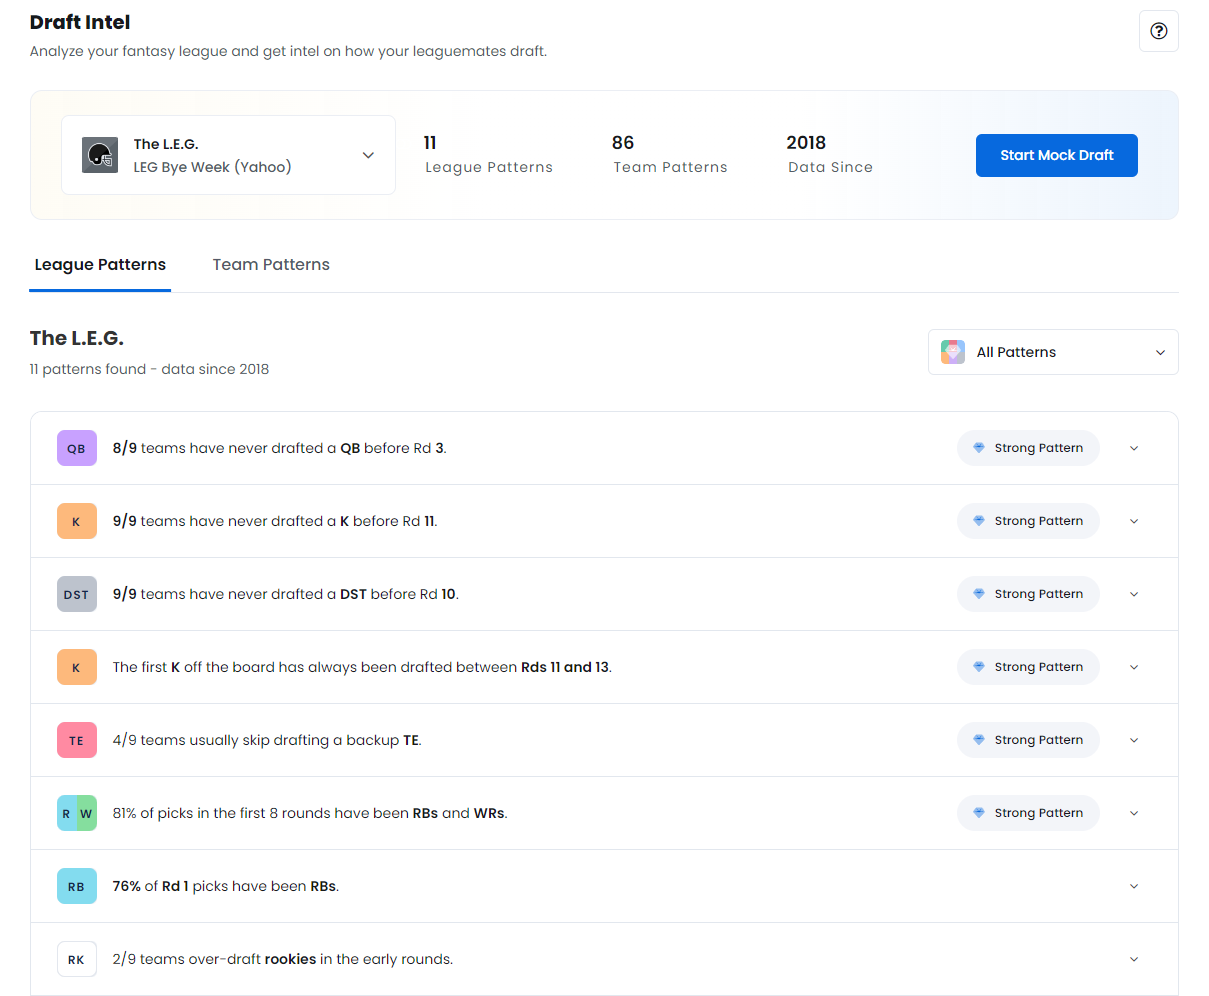The height and width of the screenshot is (996, 1209).
Task: Expand the QB before Rd 3 pattern
Action: point(1134,448)
